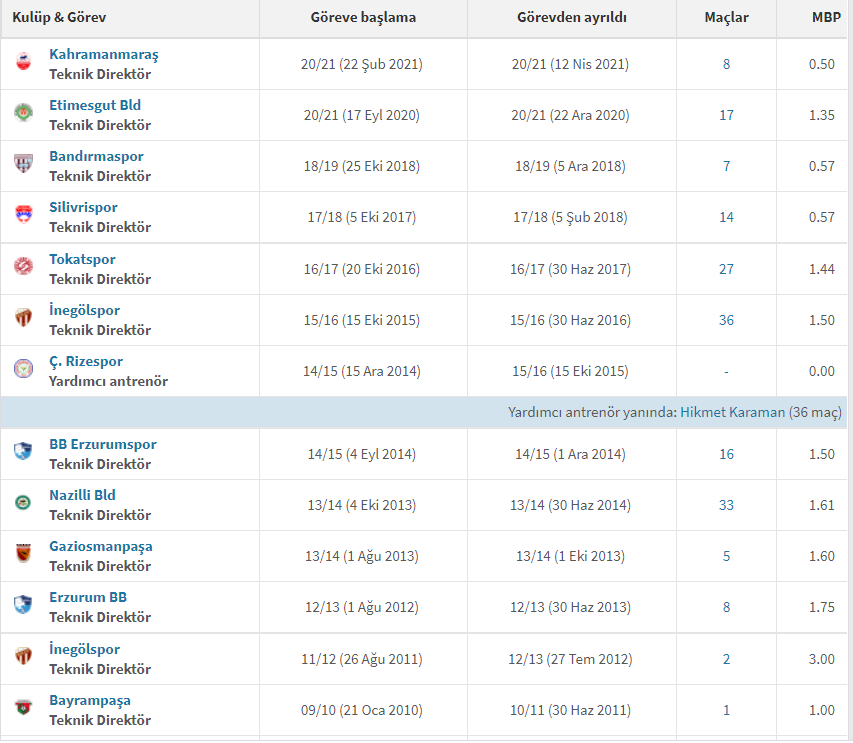Click Etimesgut Bld matches count 17

click(726, 115)
